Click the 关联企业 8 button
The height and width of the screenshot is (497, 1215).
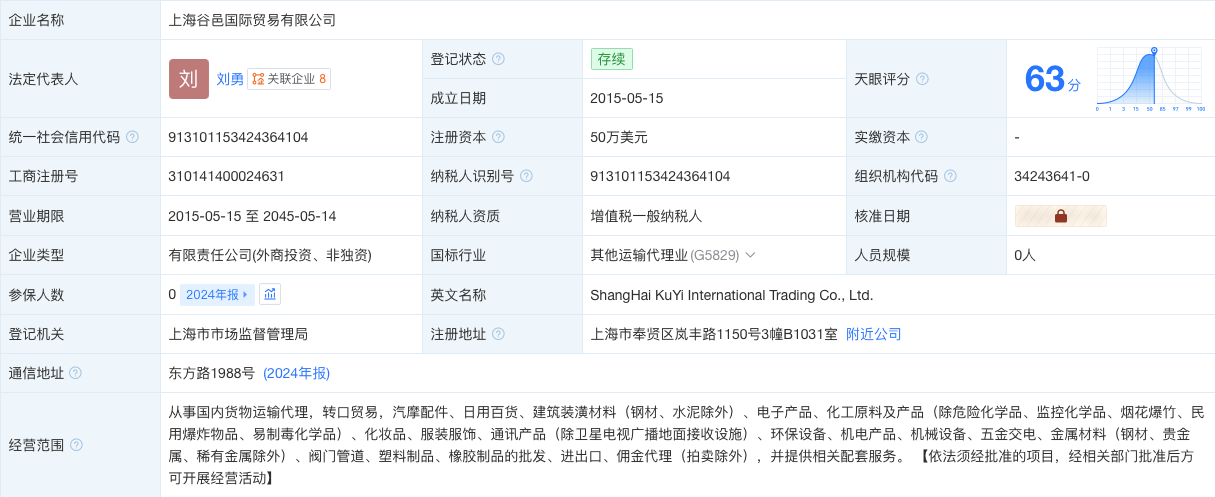289,79
